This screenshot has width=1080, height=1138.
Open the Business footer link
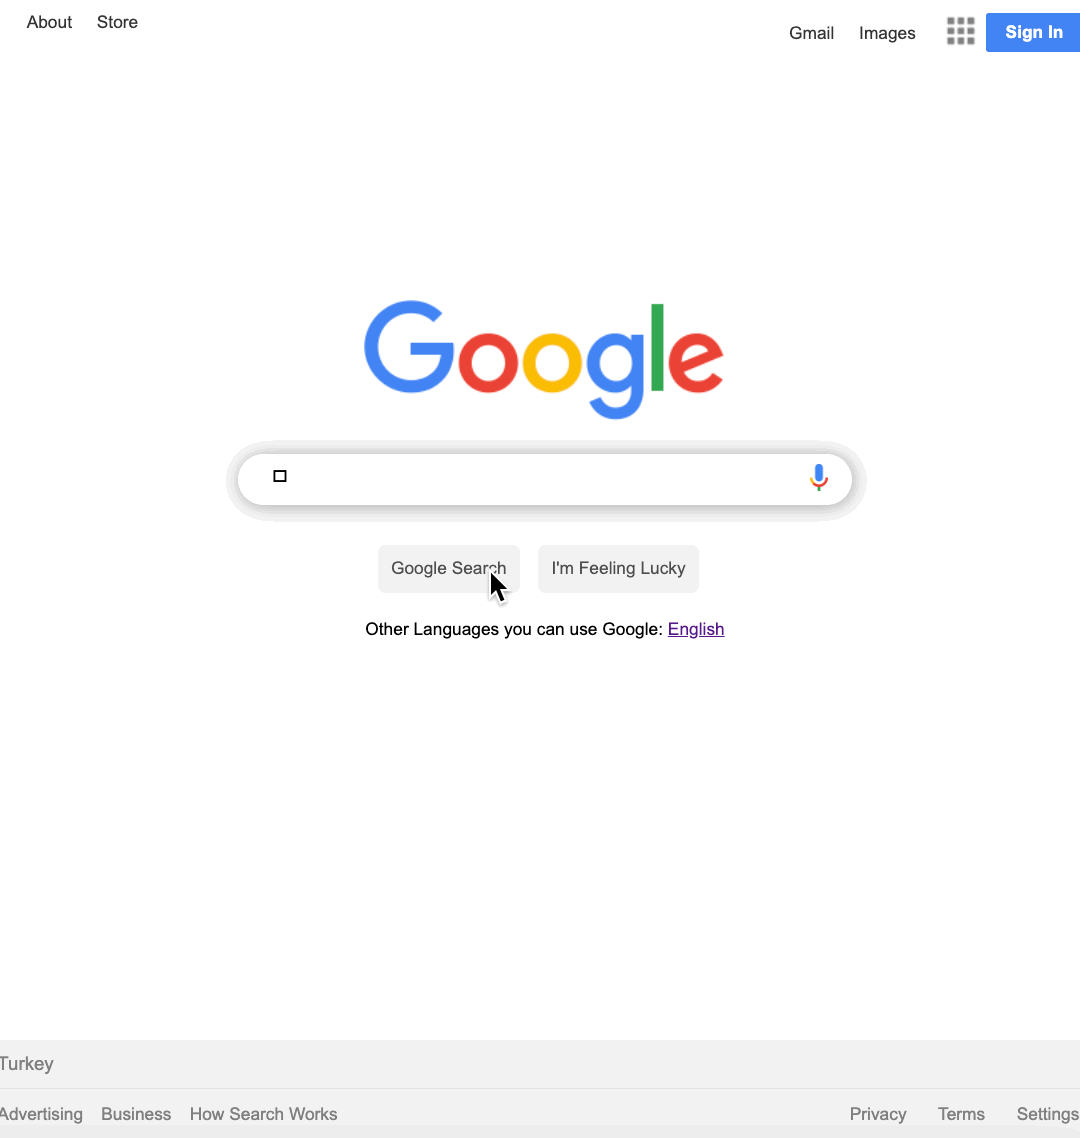[136, 1114]
